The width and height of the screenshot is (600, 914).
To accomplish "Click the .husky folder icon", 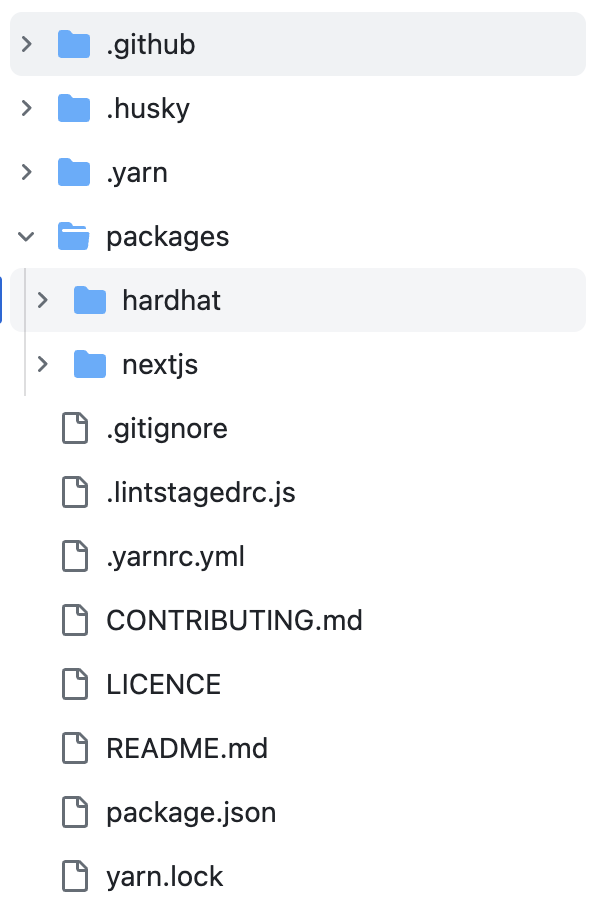I will [73, 108].
